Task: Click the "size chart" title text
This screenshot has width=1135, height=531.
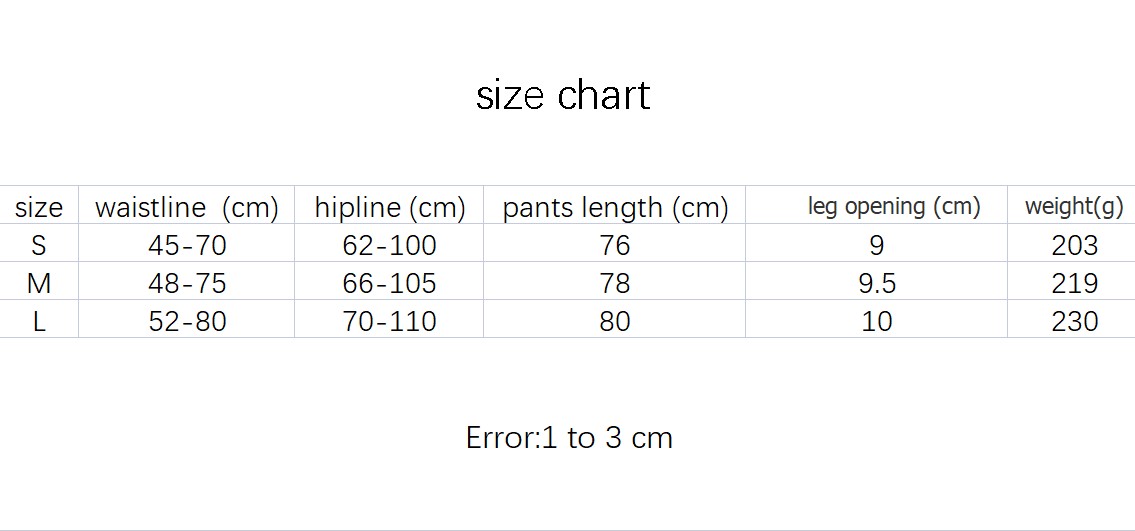Action: pyautogui.click(x=563, y=96)
